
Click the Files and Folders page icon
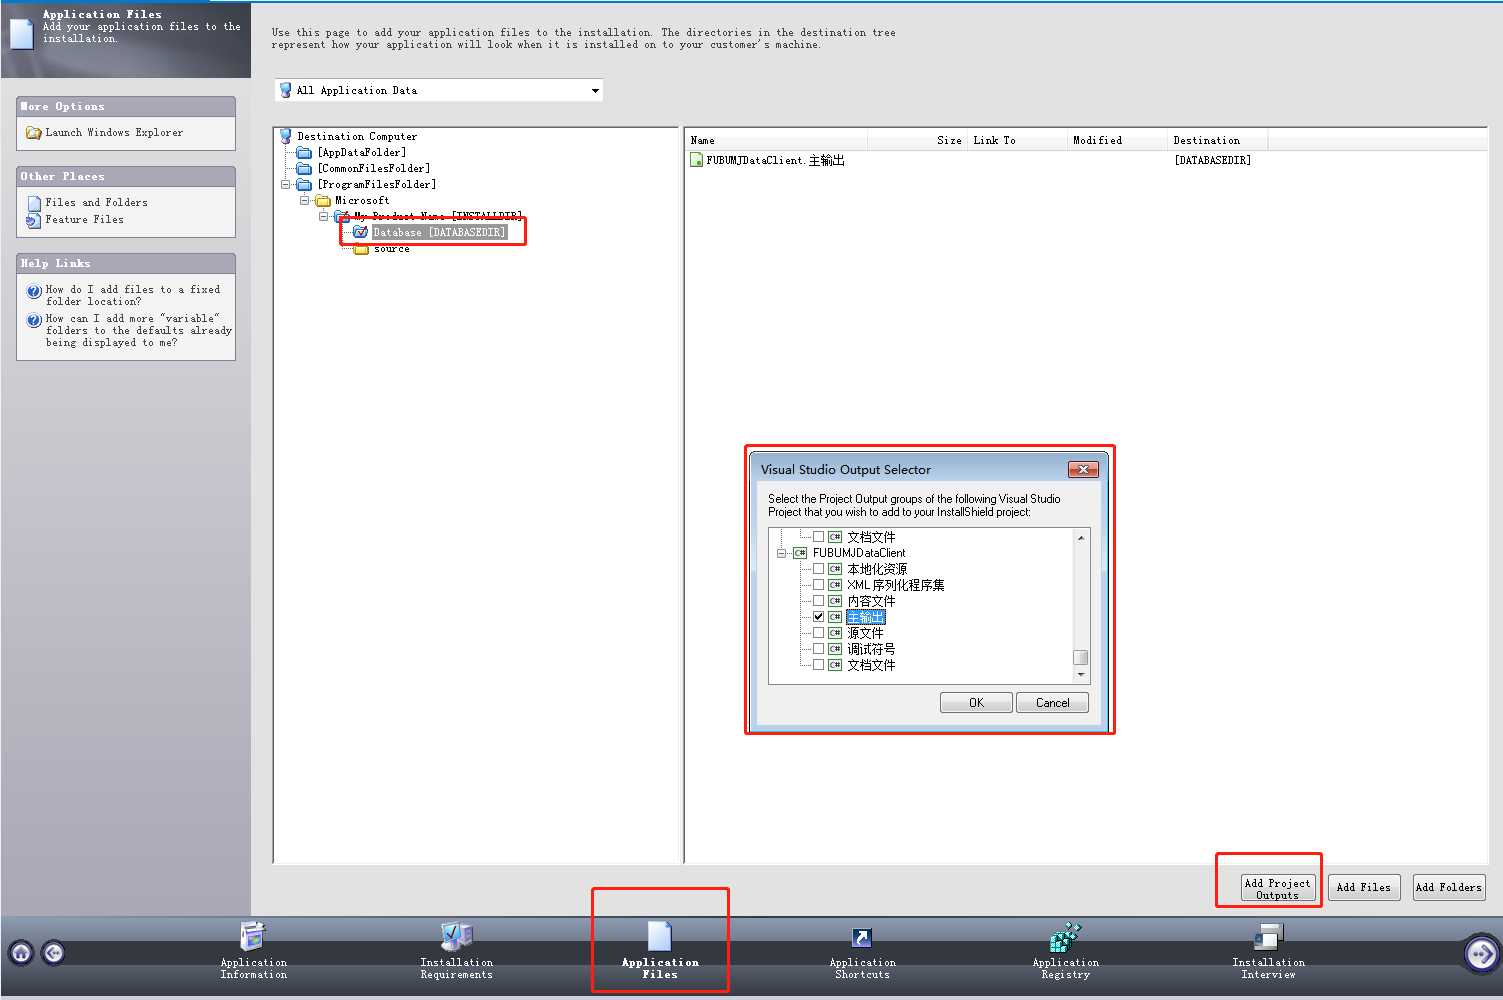point(34,203)
